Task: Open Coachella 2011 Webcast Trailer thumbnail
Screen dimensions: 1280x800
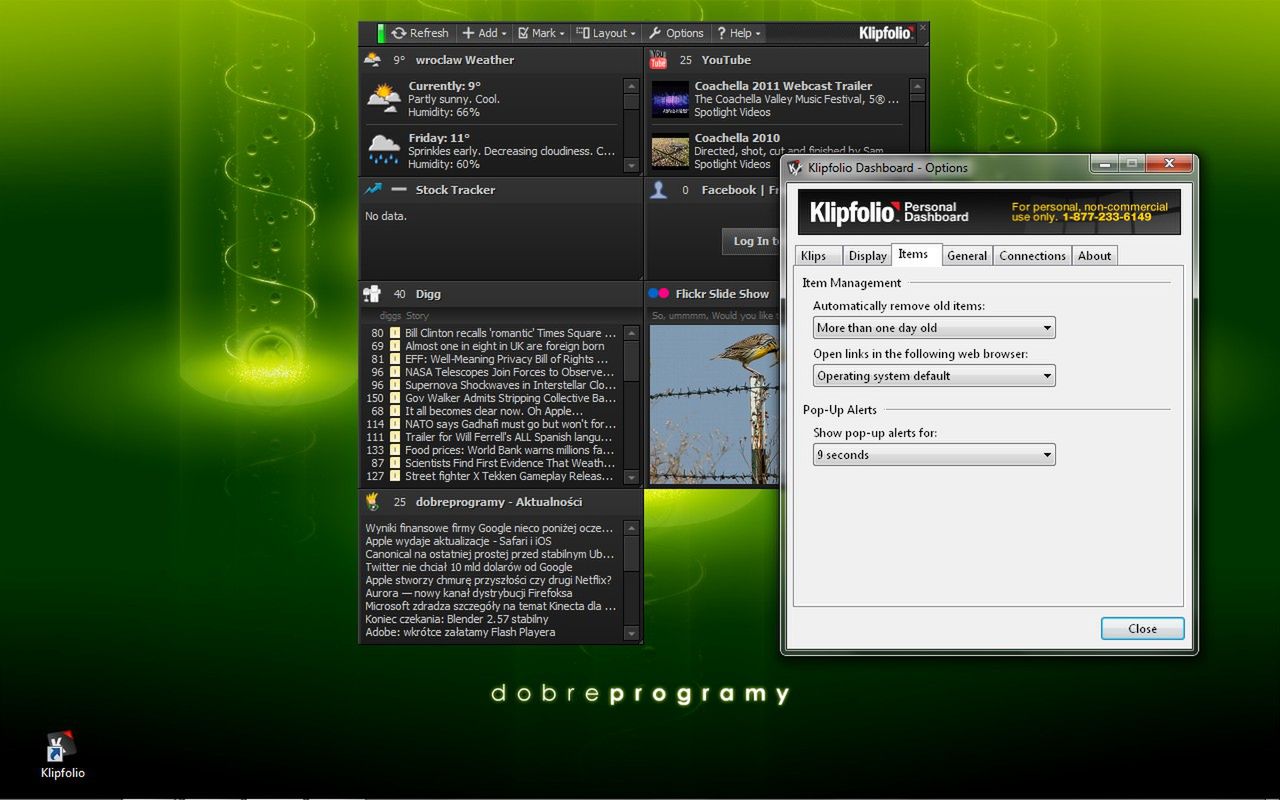Action: point(670,99)
